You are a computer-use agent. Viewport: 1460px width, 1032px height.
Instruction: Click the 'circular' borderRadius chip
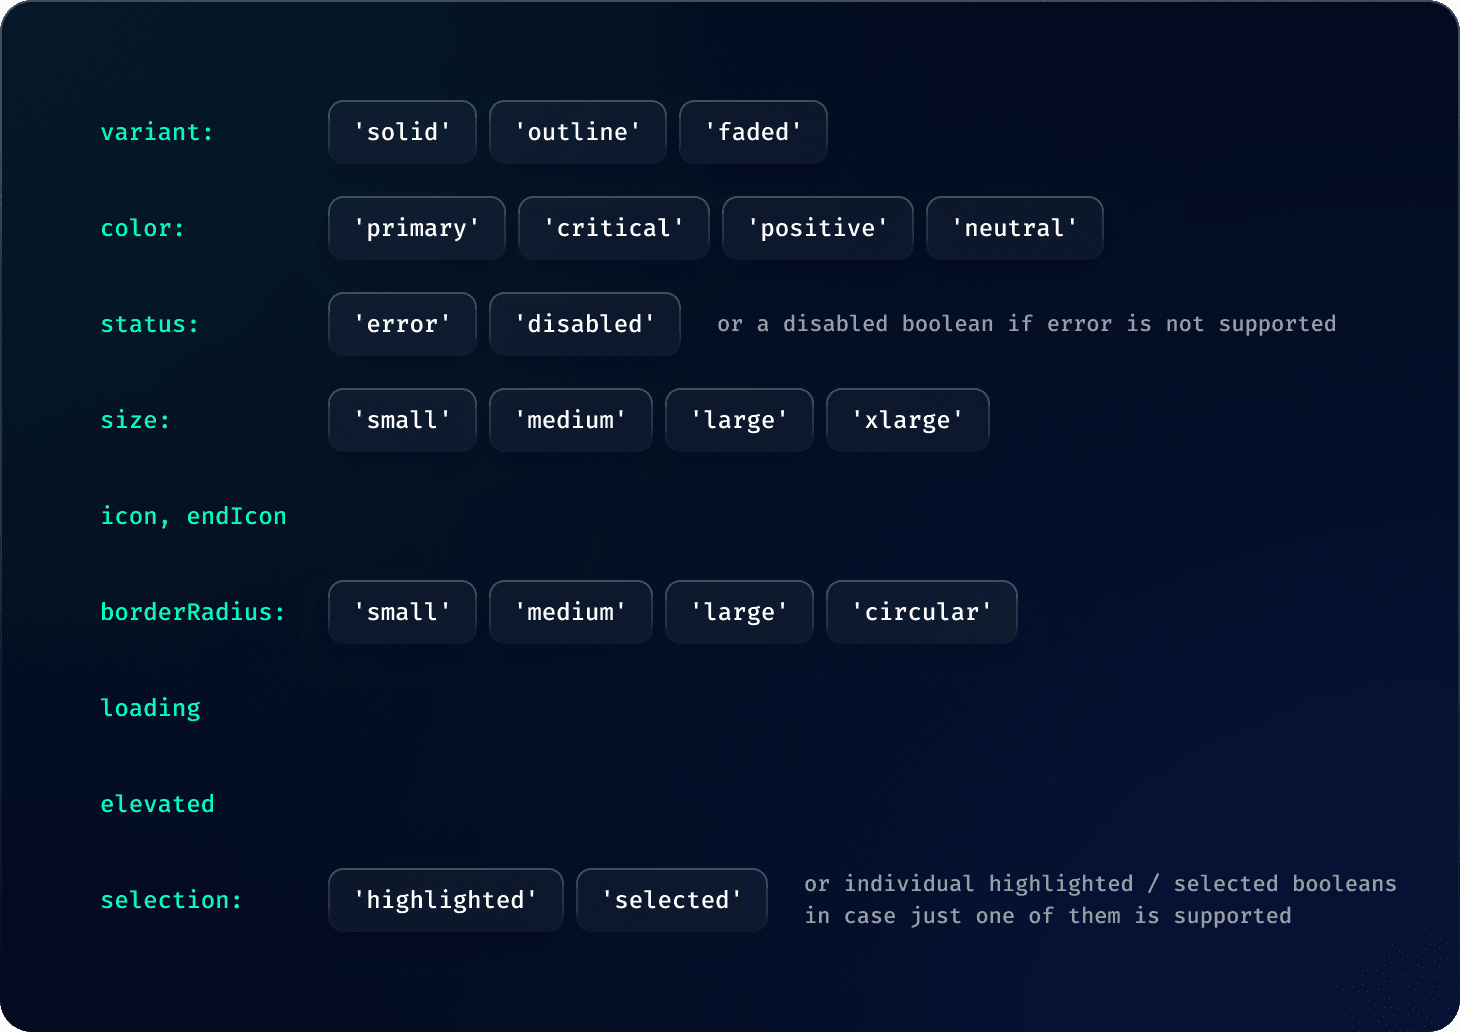(921, 612)
